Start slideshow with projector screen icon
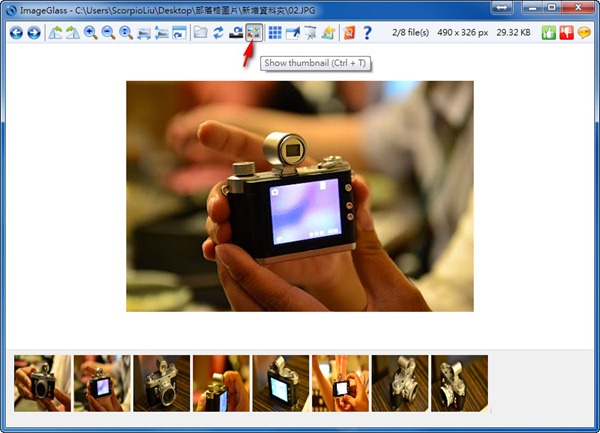 click(310, 33)
